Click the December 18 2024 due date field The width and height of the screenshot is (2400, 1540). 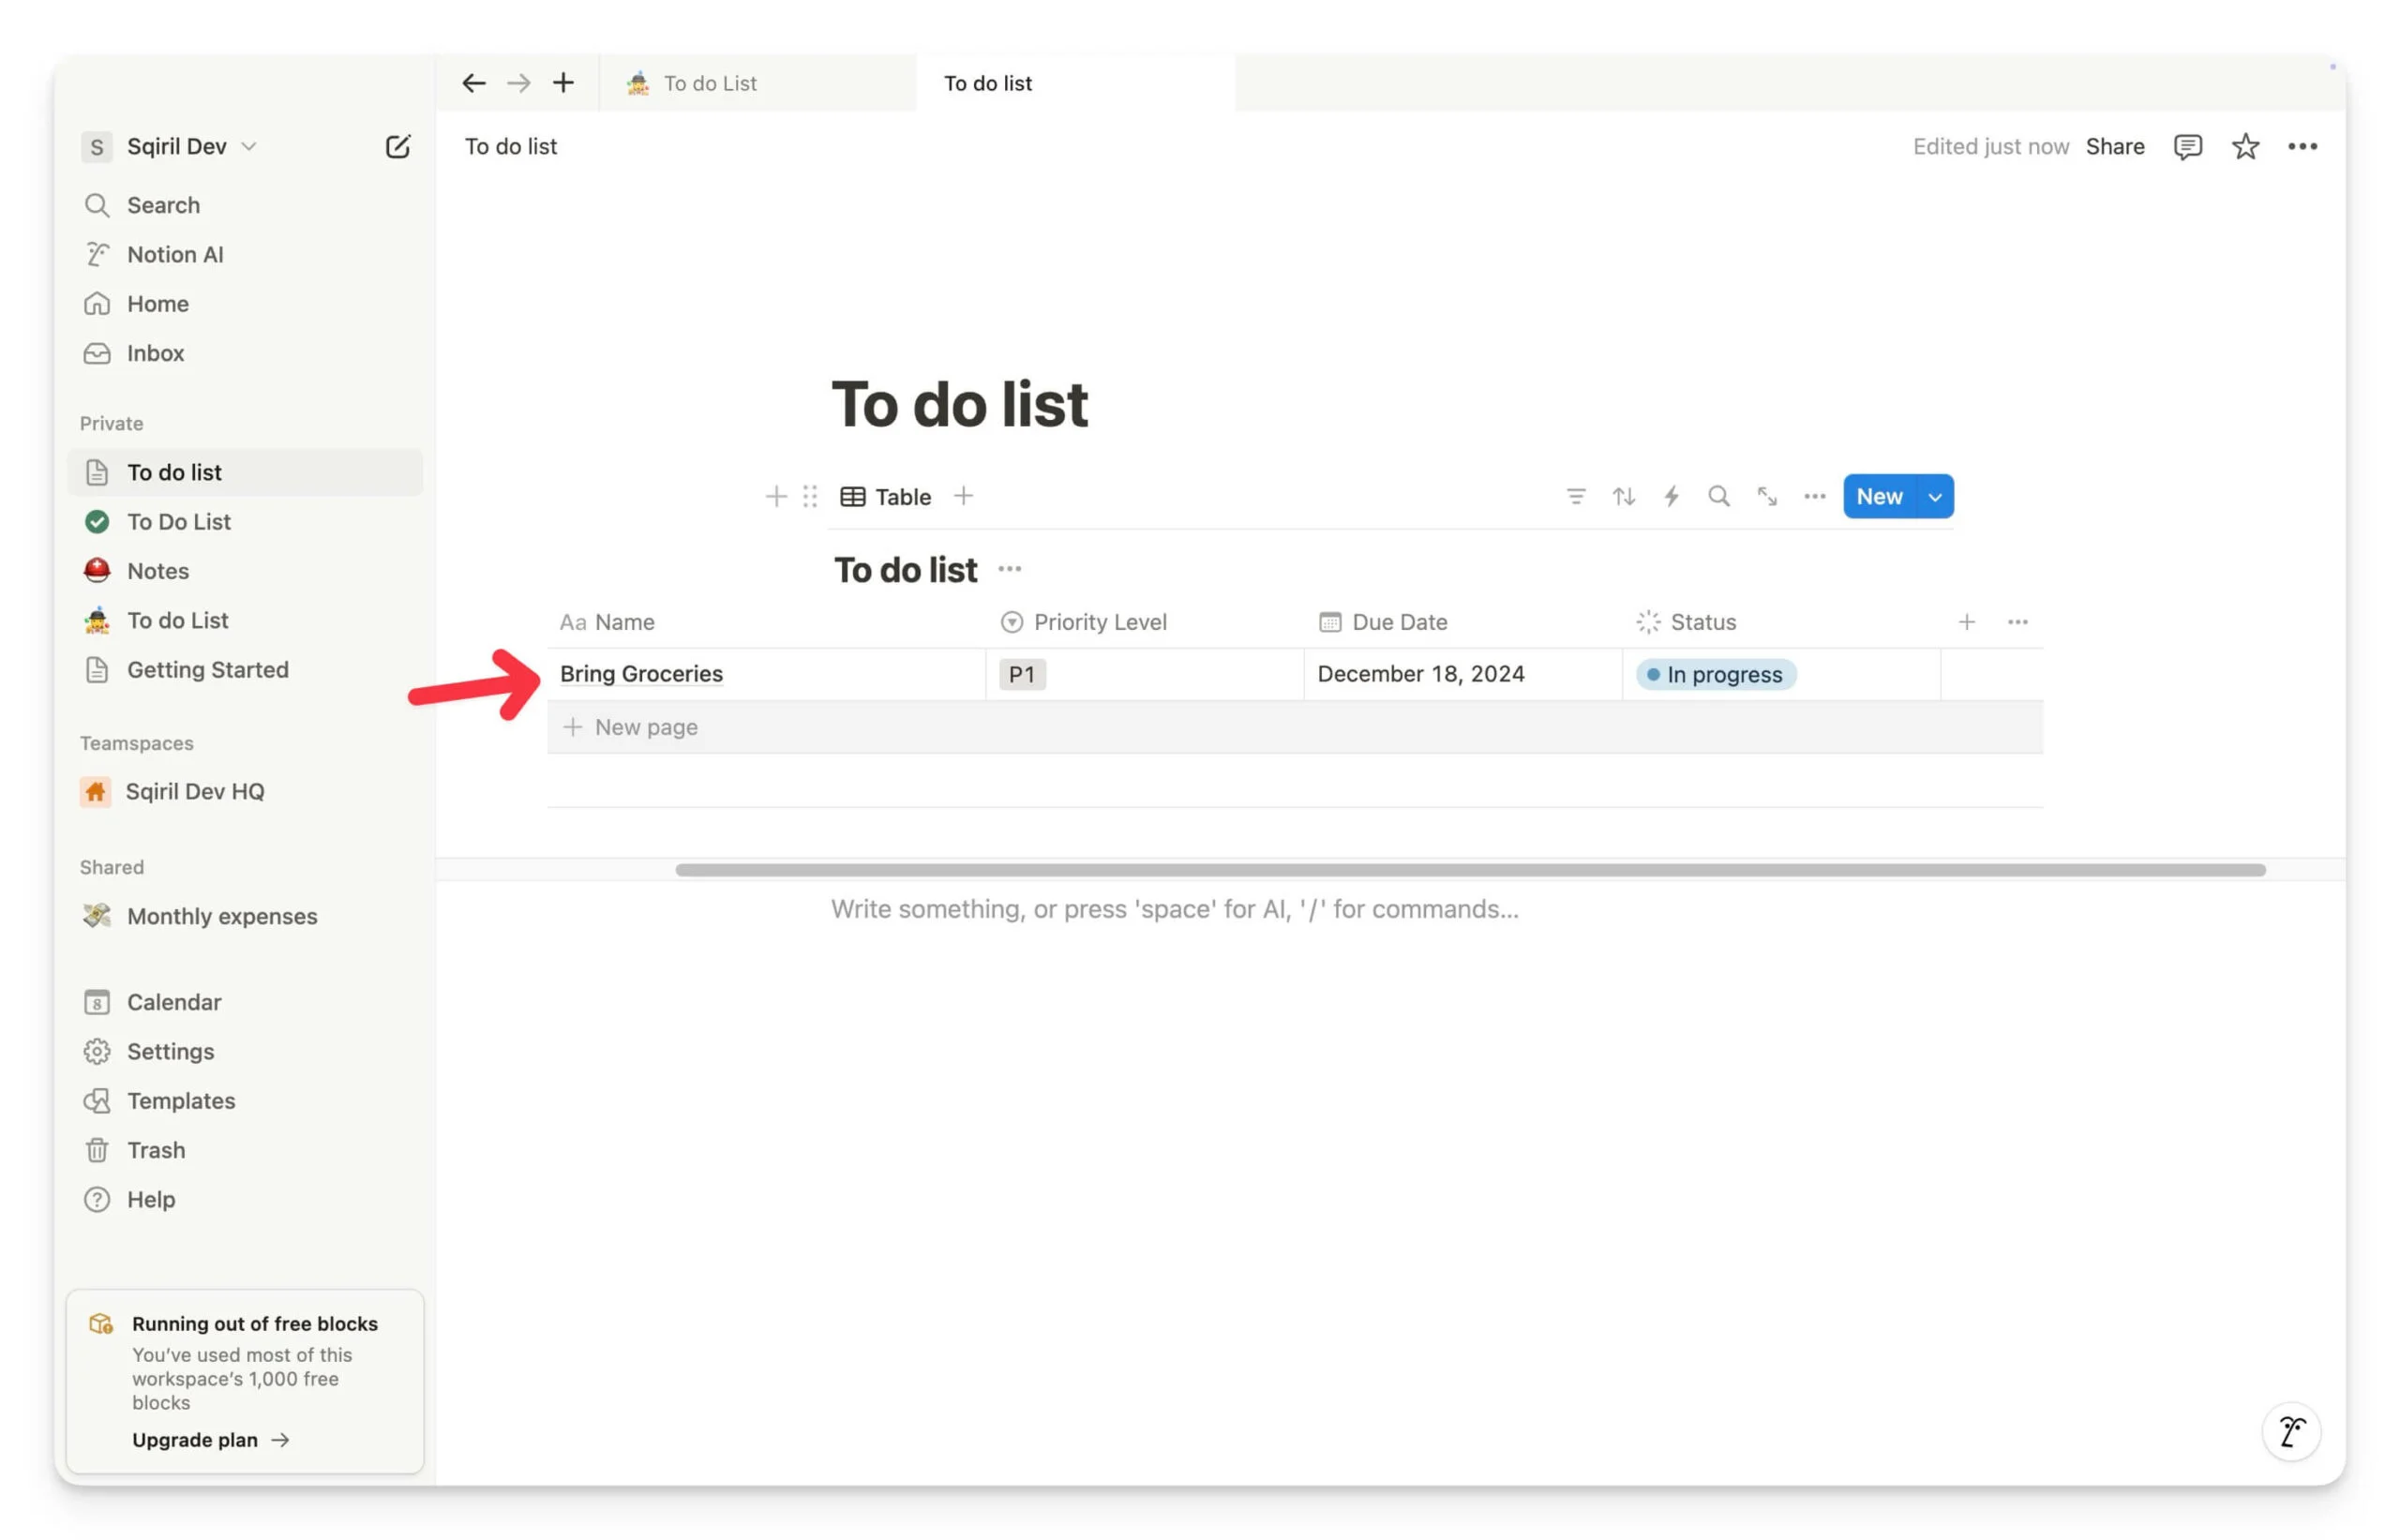tap(1420, 673)
